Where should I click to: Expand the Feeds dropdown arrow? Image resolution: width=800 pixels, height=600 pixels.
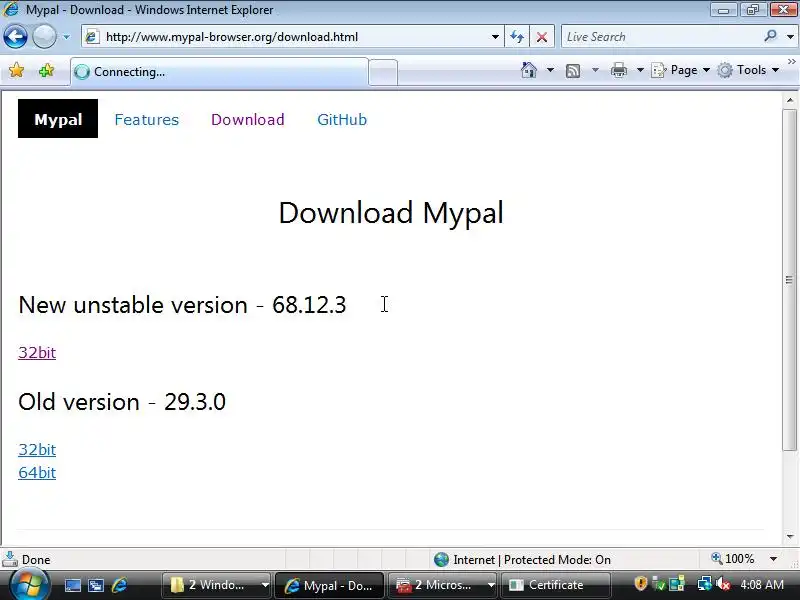595,70
